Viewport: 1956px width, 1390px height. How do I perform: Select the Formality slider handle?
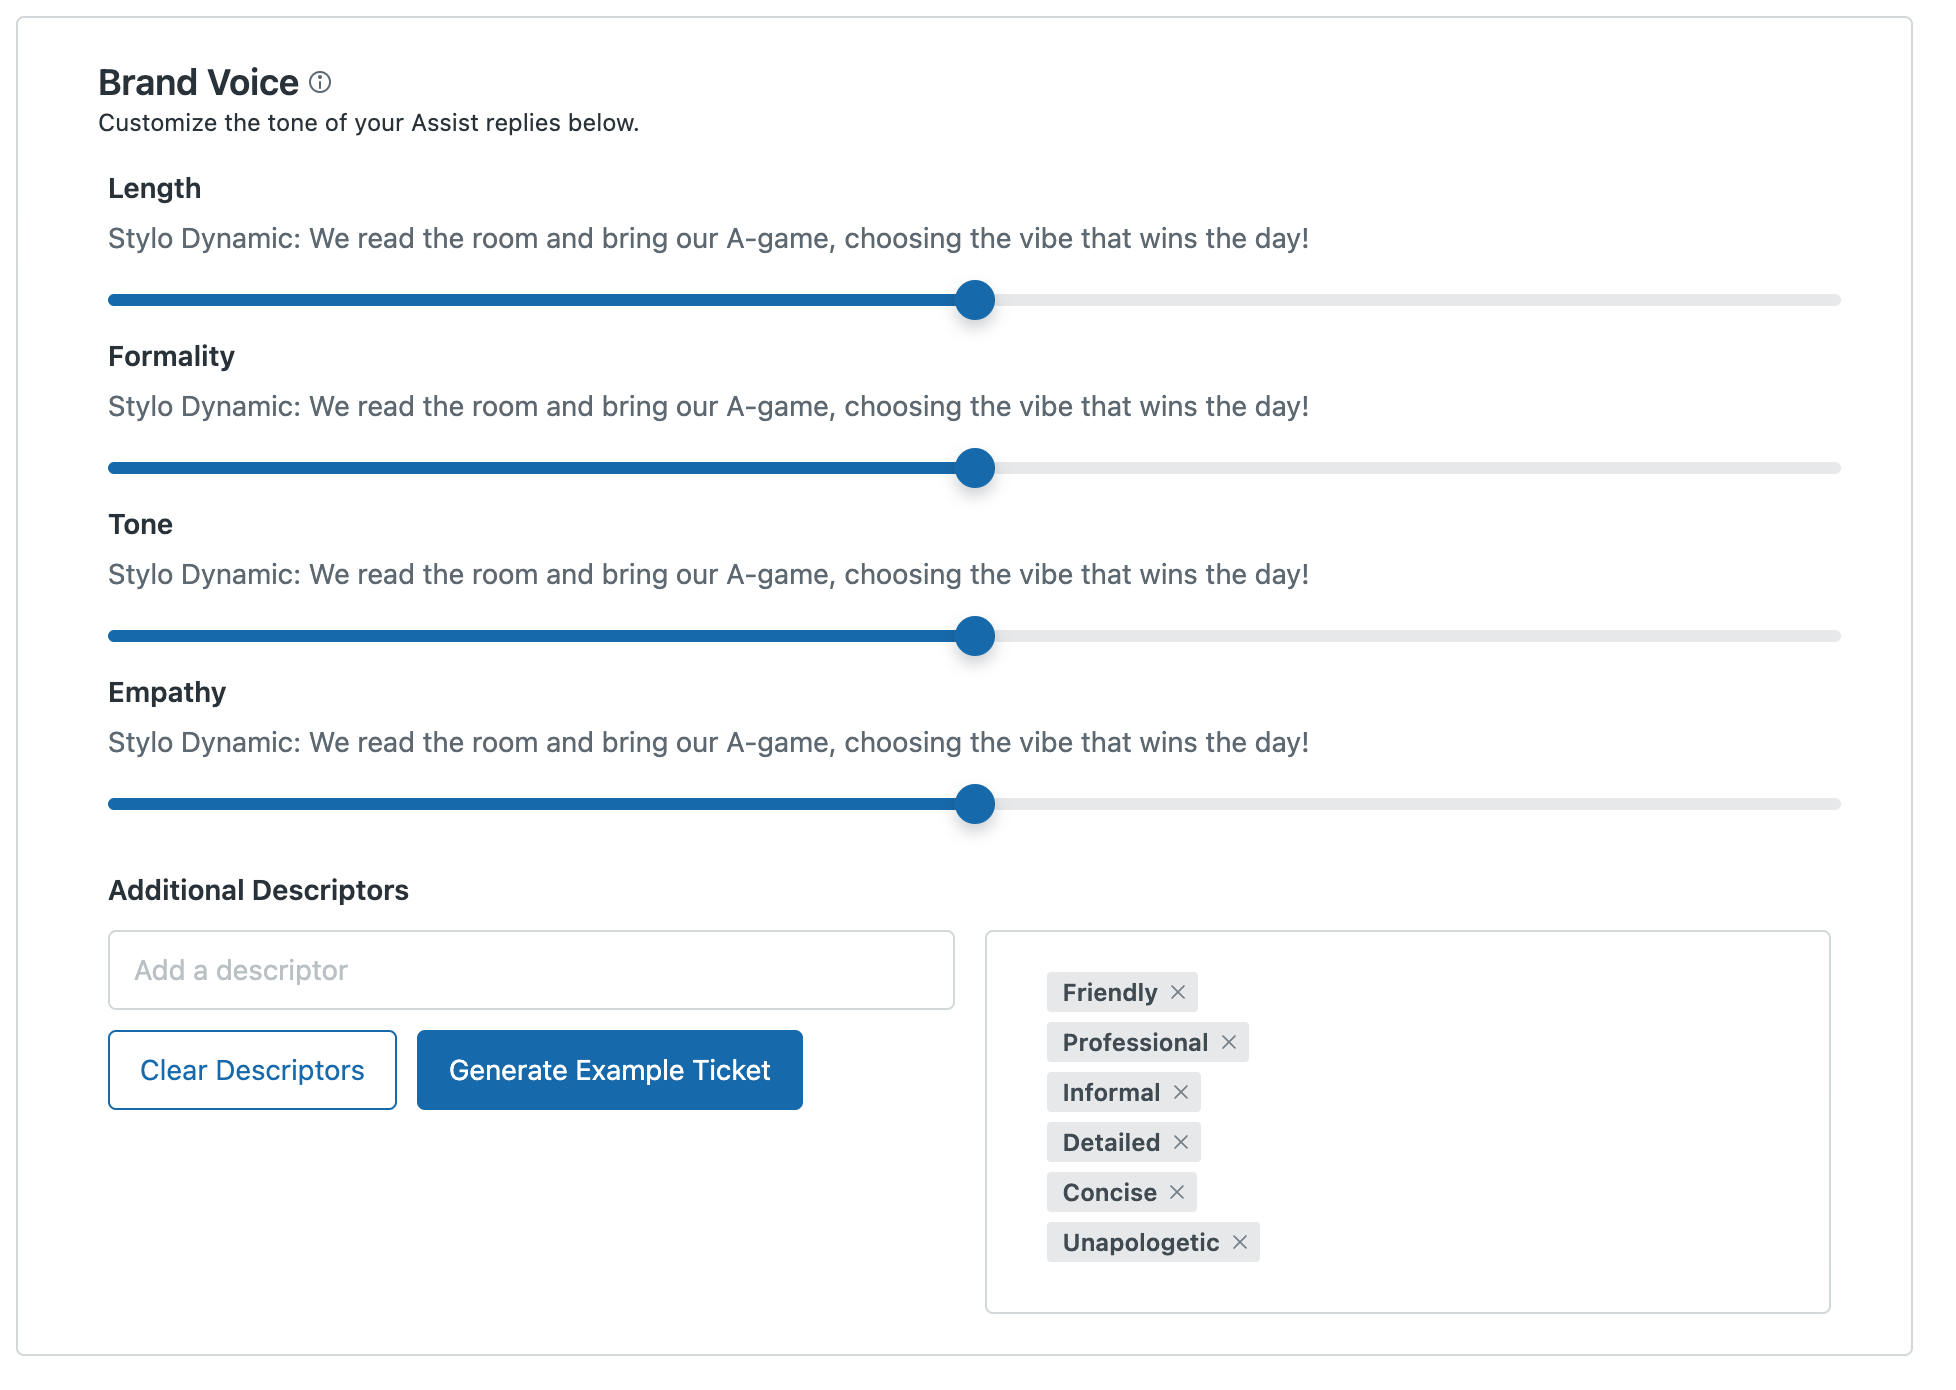coord(973,468)
